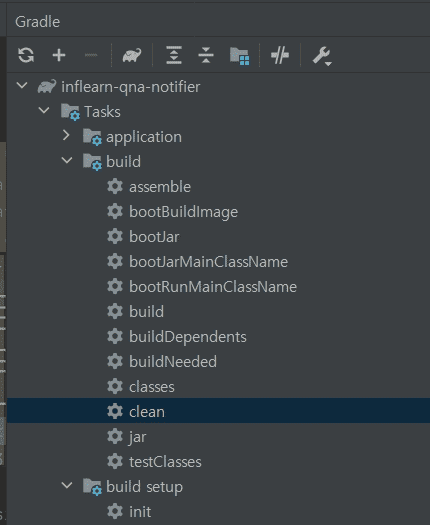This screenshot has height=525, width=430.
Task: Click the elephant icon to execute Gradle task
Action: click(x=132, y=55)
